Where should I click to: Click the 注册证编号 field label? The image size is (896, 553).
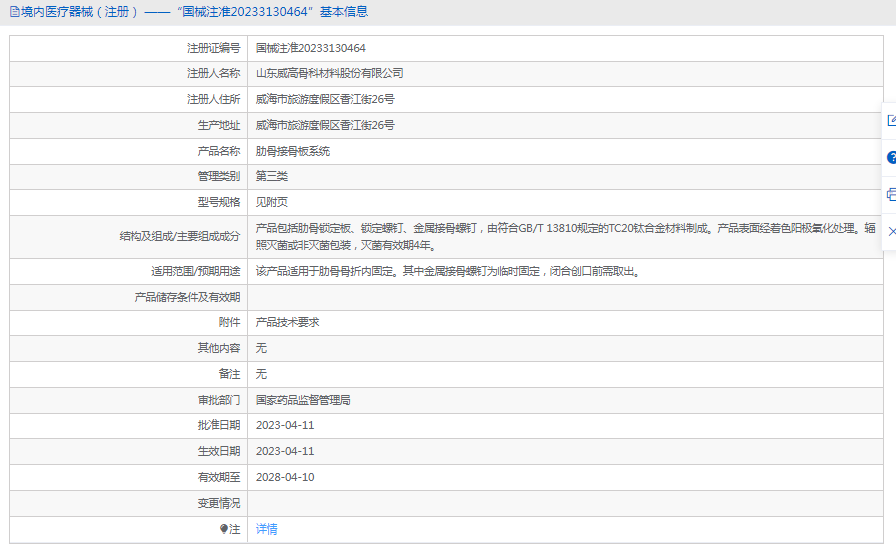(214, 48)
